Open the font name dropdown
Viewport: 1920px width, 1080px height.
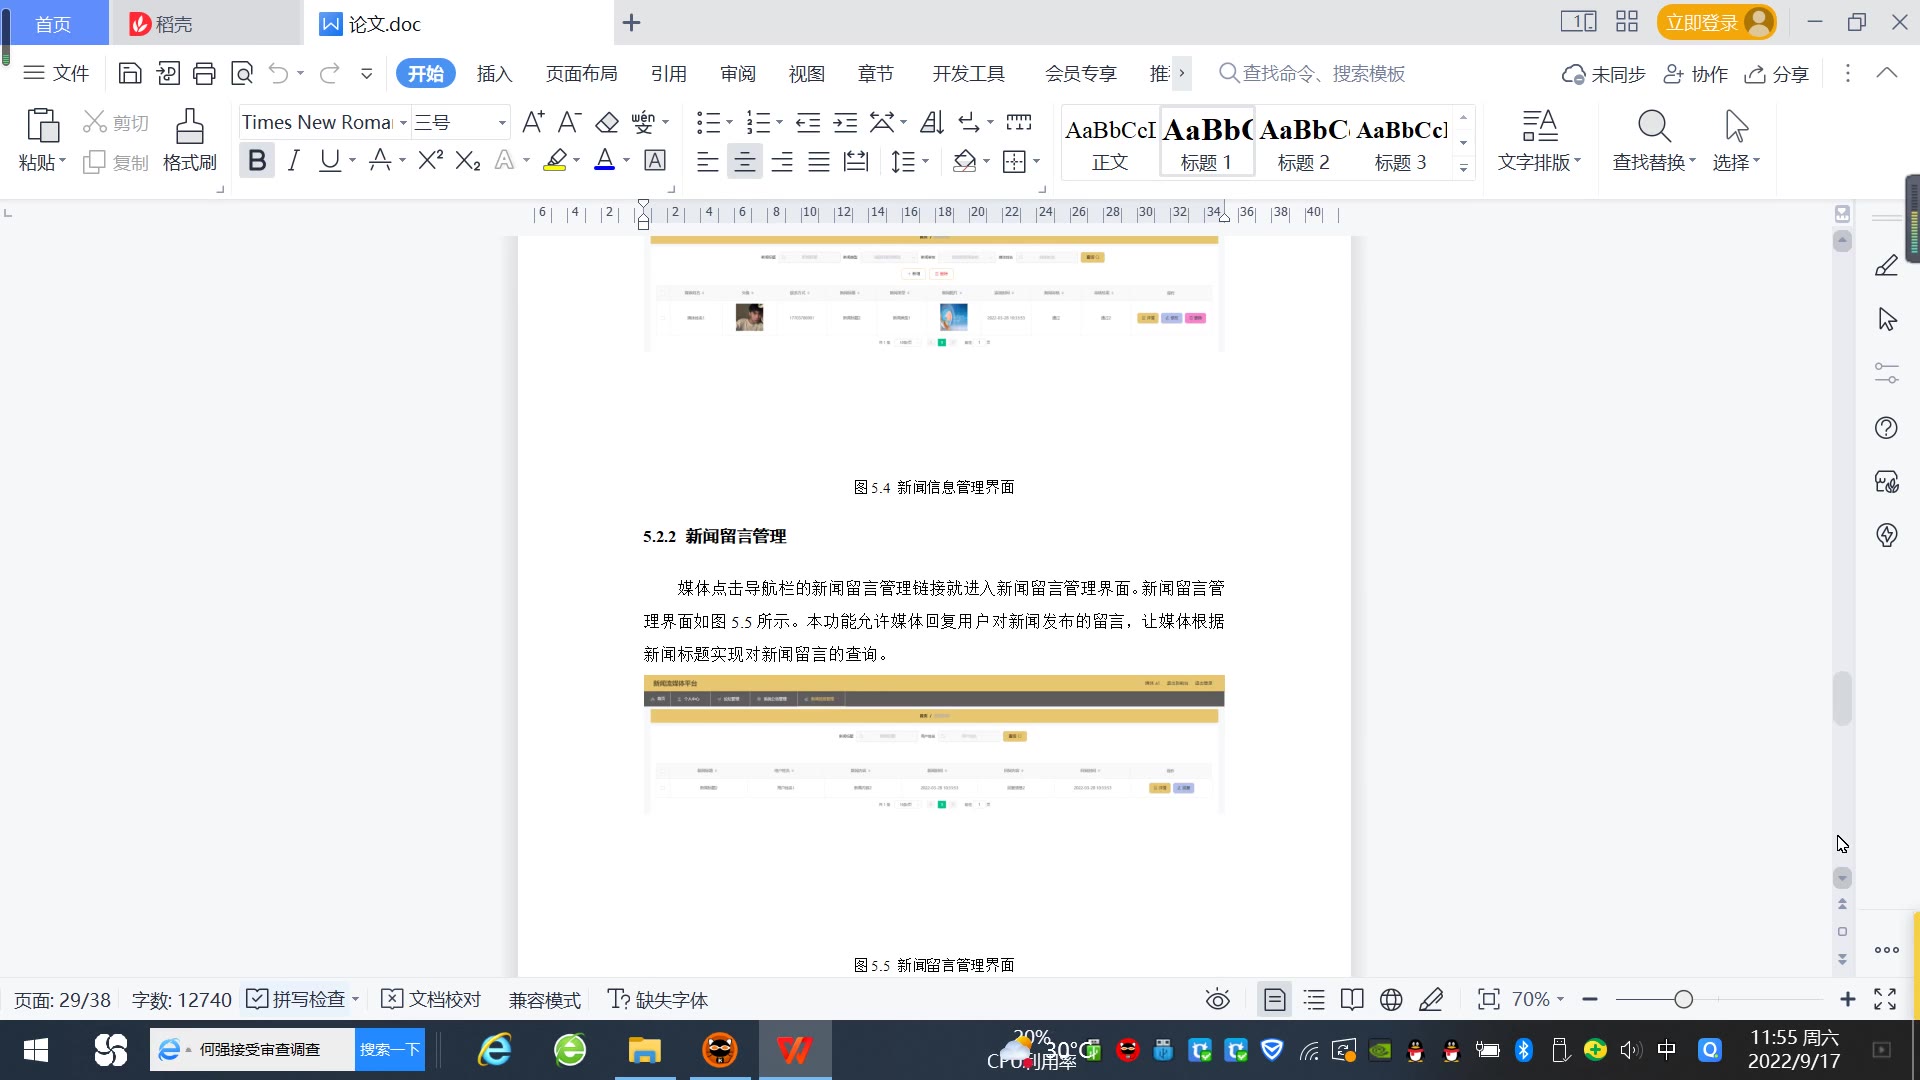pos(404,123)
